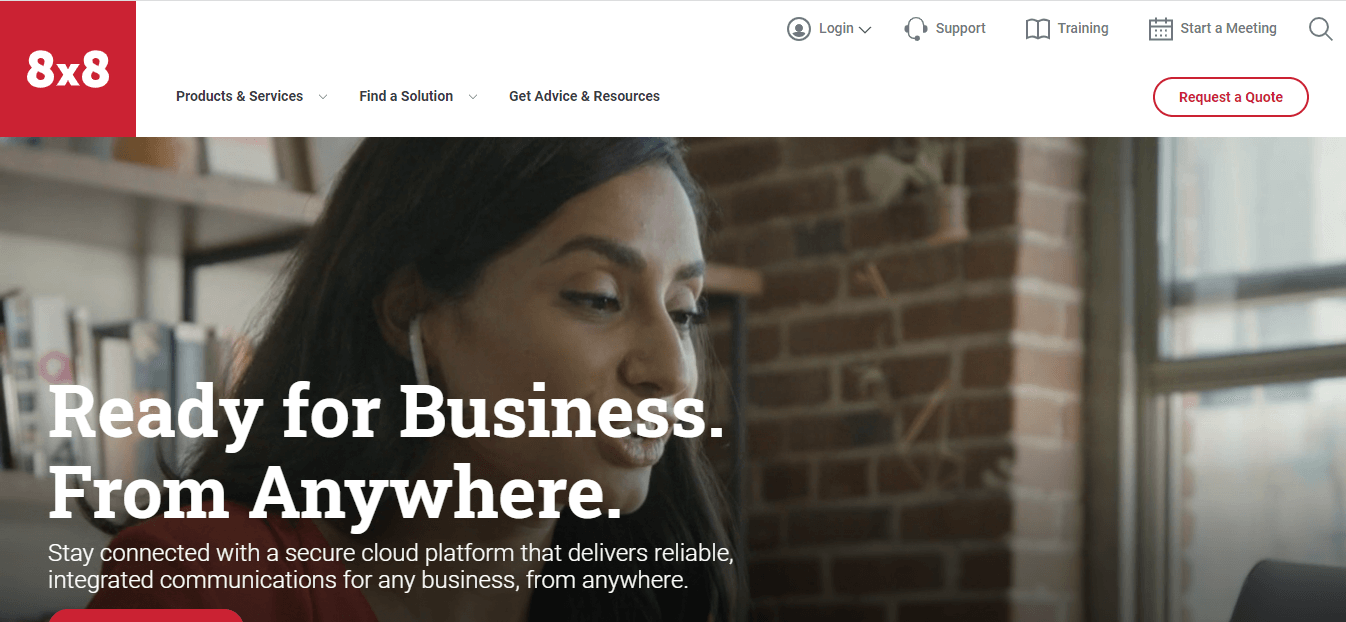
Task: Click the red call-to-action button below the tagline
Action: 145,616
